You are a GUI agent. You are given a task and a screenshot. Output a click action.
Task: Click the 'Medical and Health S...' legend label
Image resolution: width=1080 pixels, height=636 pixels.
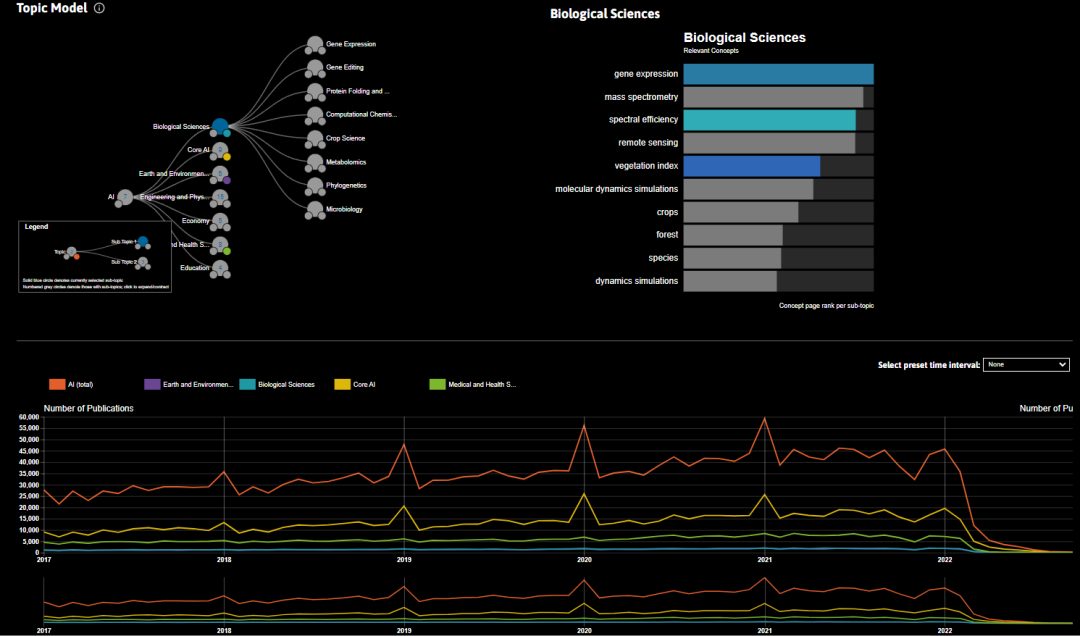[482, 384]
